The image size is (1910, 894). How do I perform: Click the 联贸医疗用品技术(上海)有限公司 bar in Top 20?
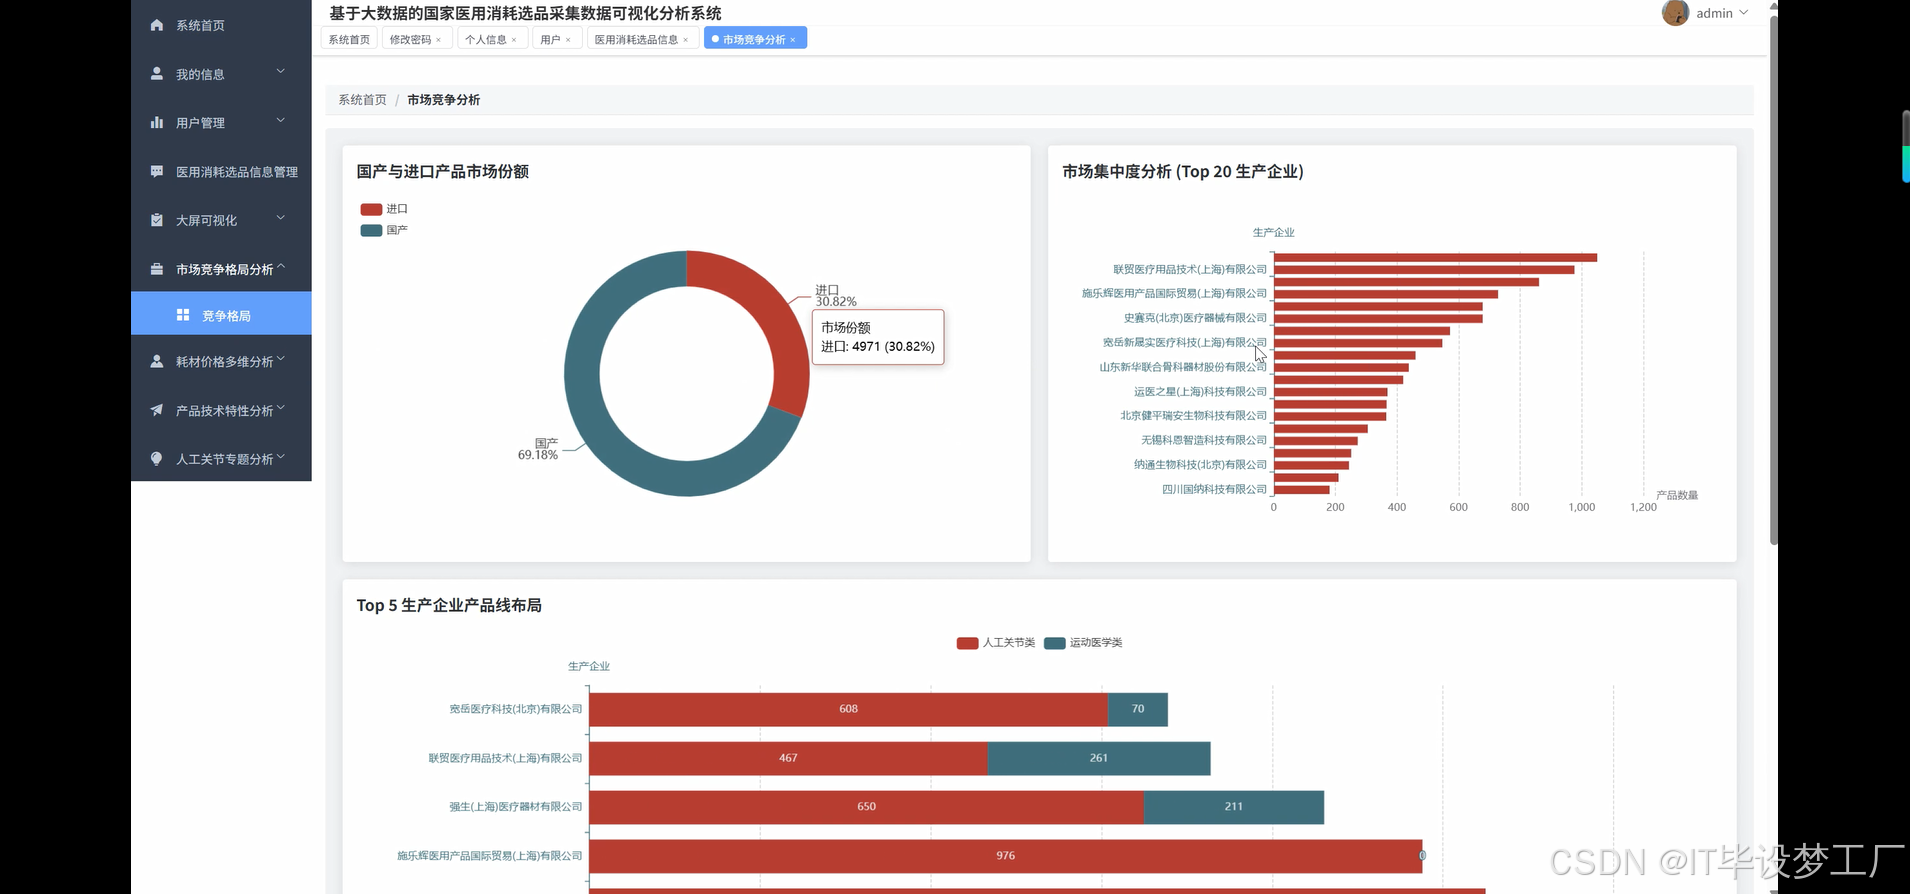pos(1424,270)
